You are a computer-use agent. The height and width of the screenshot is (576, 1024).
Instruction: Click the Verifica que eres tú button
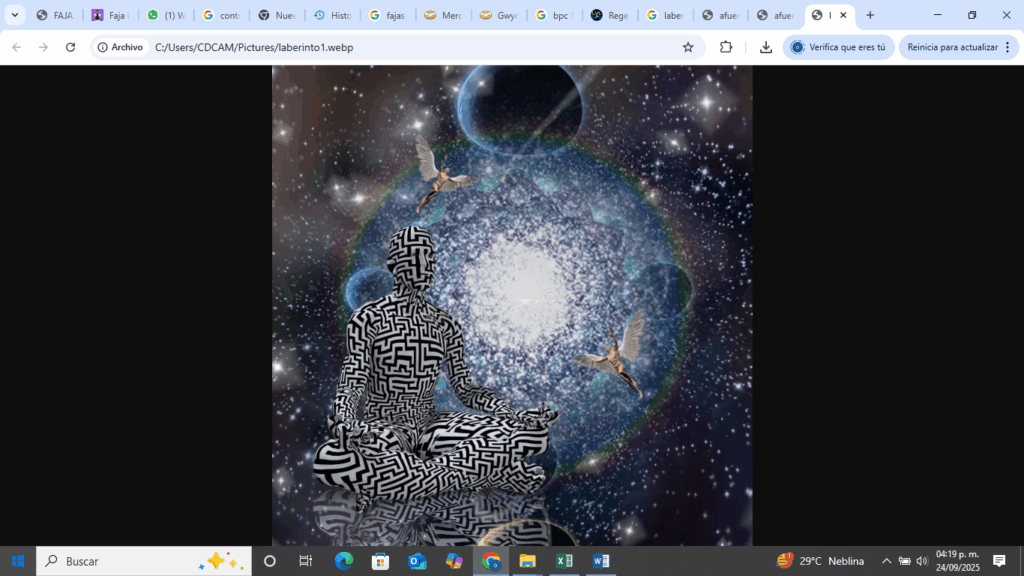coord(838,47)
